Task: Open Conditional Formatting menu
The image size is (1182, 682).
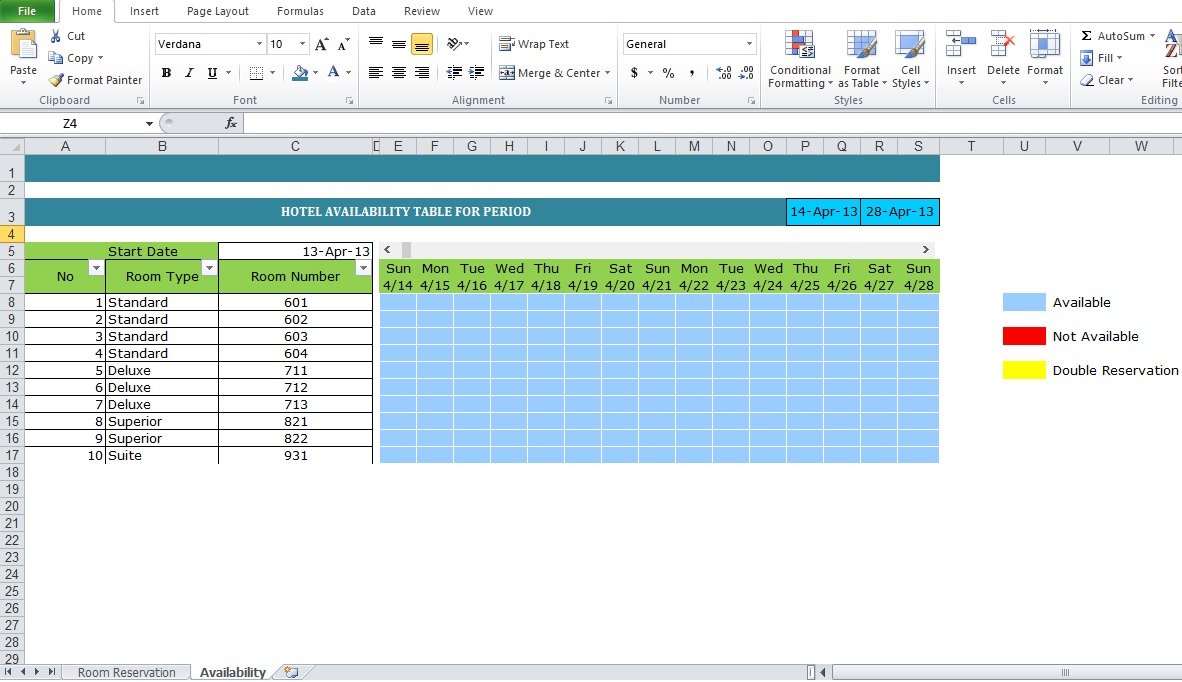Action: click(800, 60)
